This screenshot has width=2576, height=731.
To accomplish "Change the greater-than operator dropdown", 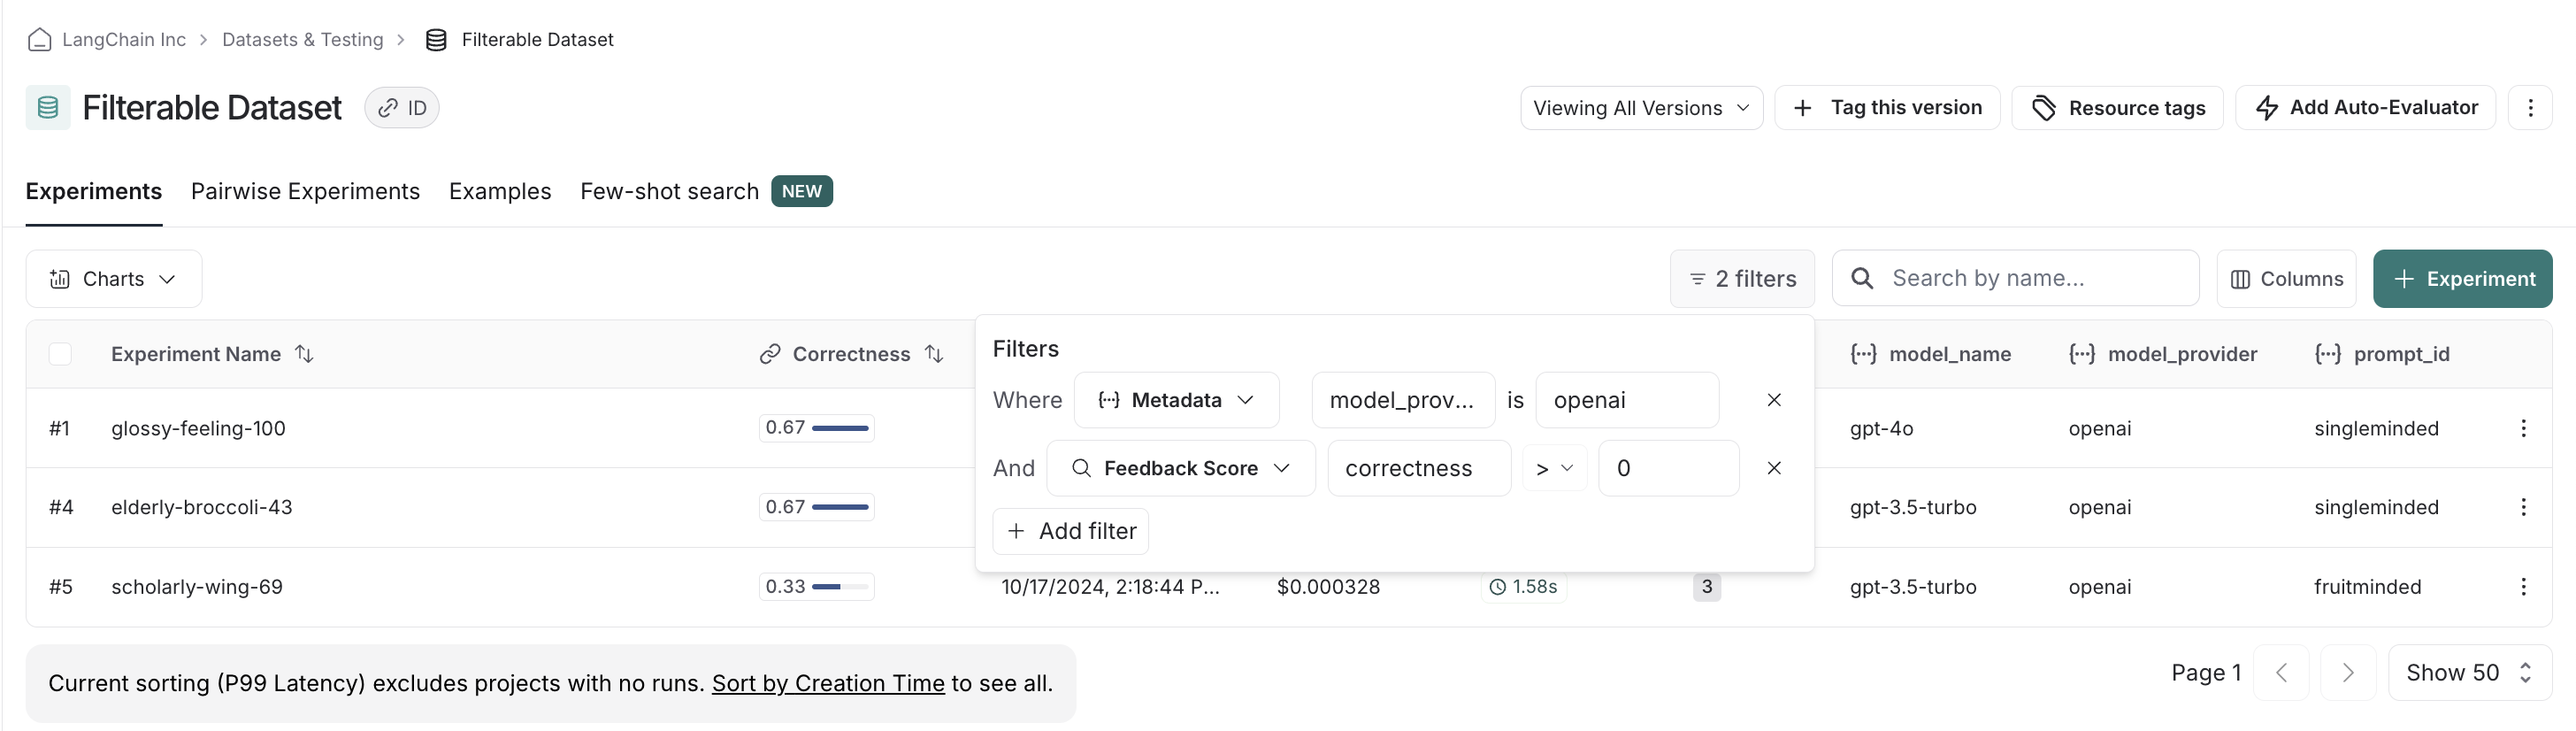I will point(1554,468).
